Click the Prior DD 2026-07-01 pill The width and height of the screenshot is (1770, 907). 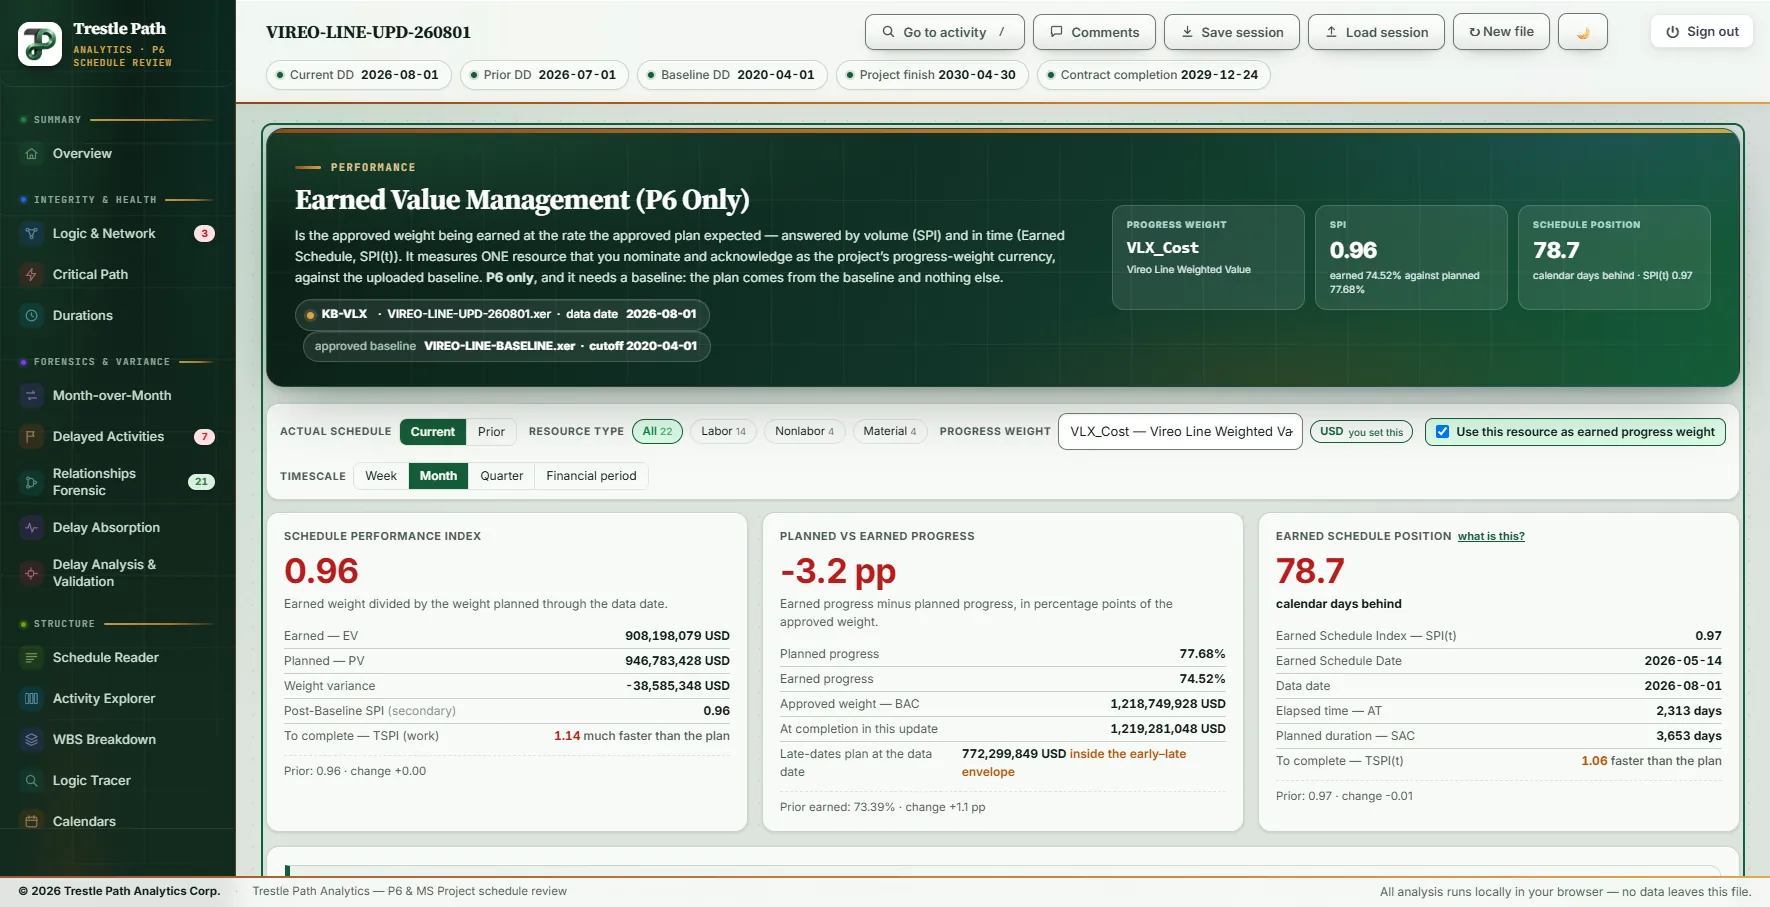click(545, 75)
